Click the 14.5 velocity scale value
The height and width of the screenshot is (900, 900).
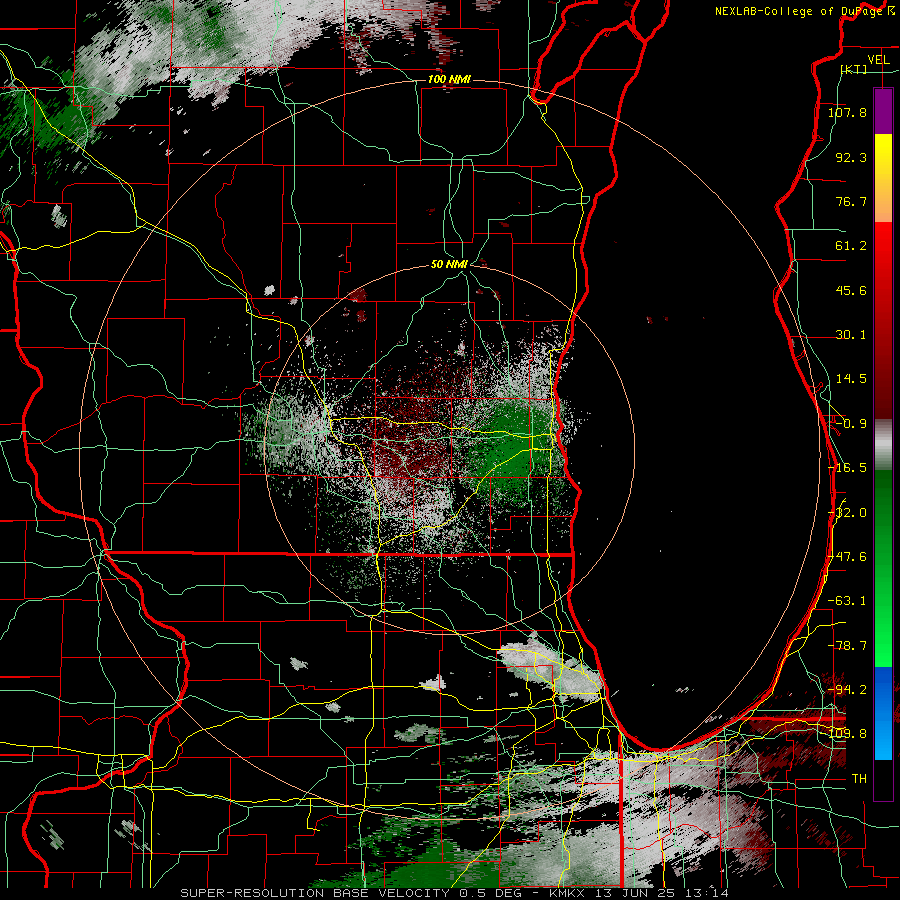pyautogui.click(x=851, y=379)
